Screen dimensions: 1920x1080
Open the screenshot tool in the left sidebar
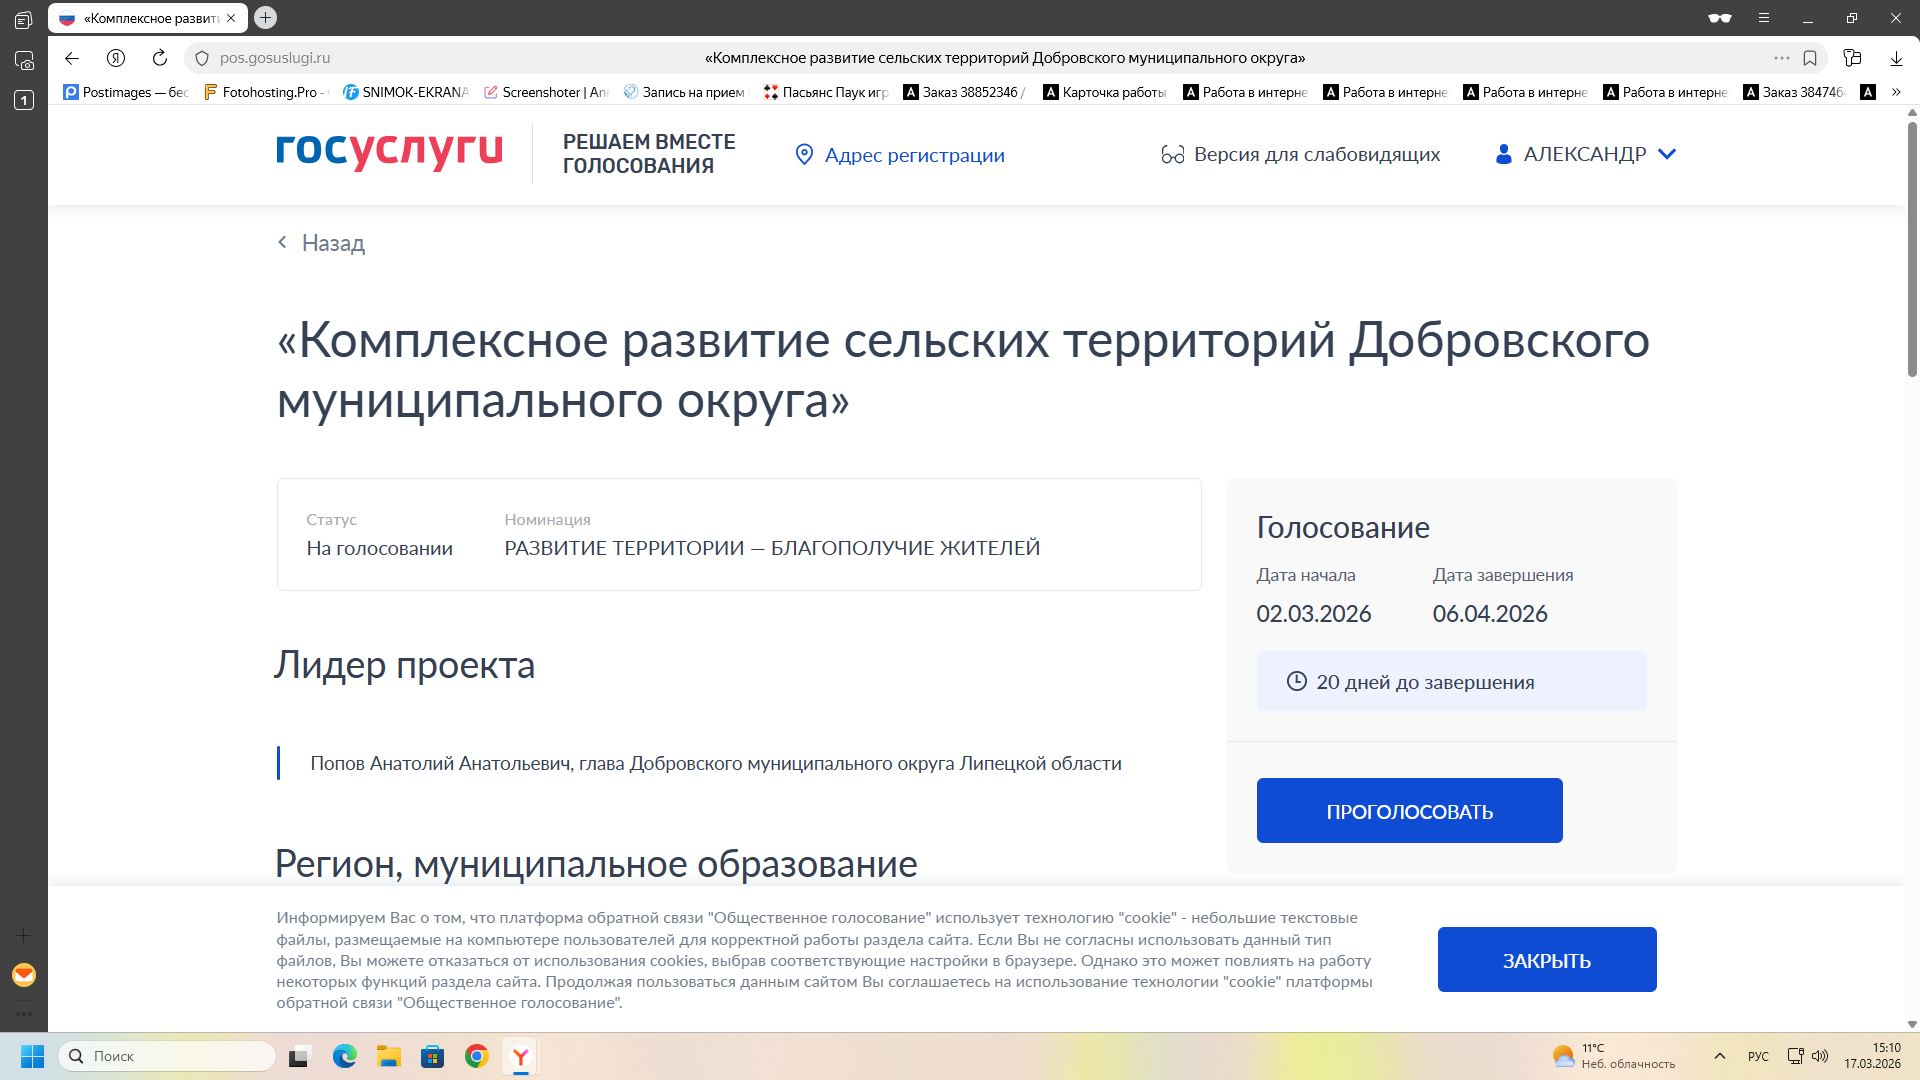pos(24,60)
